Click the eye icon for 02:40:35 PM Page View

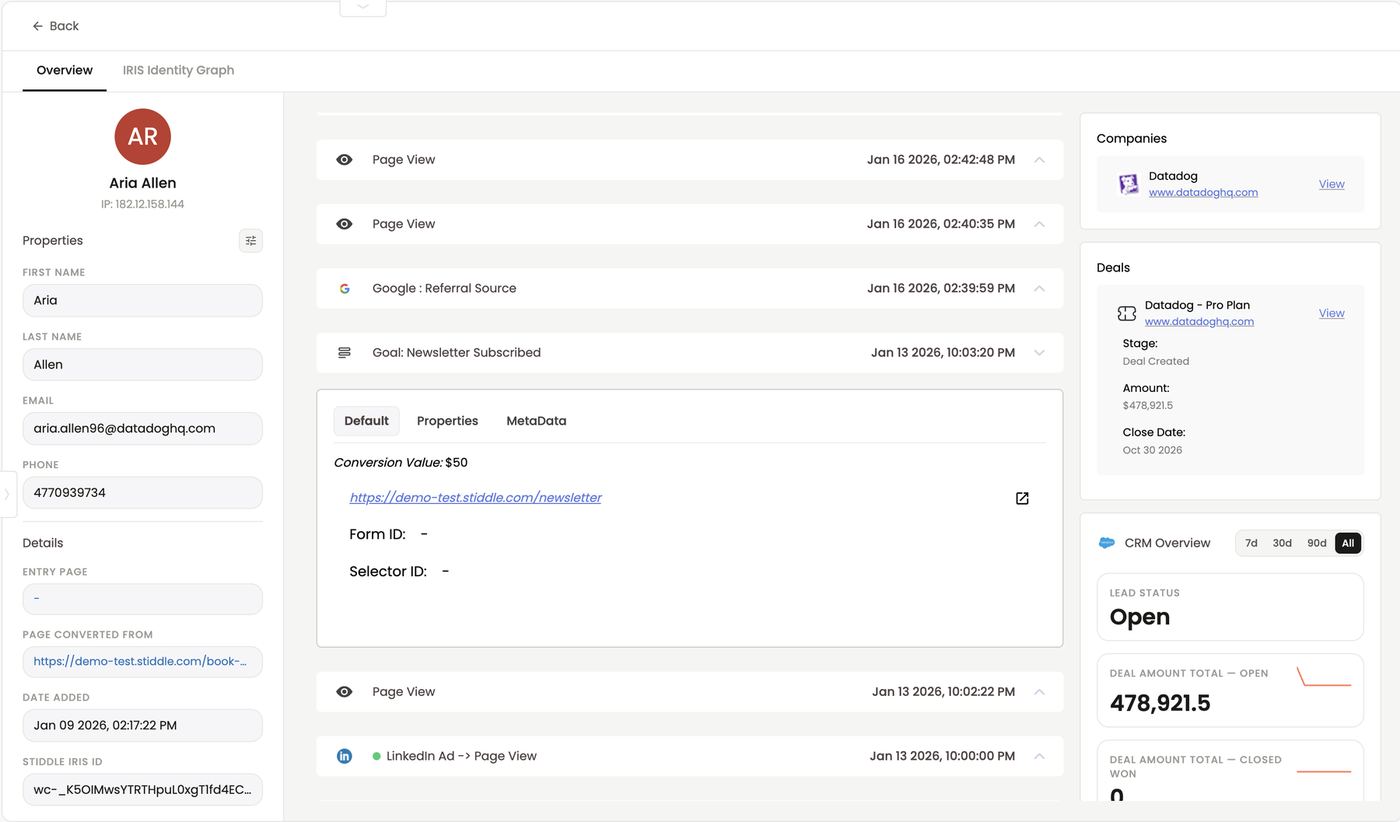344,224
